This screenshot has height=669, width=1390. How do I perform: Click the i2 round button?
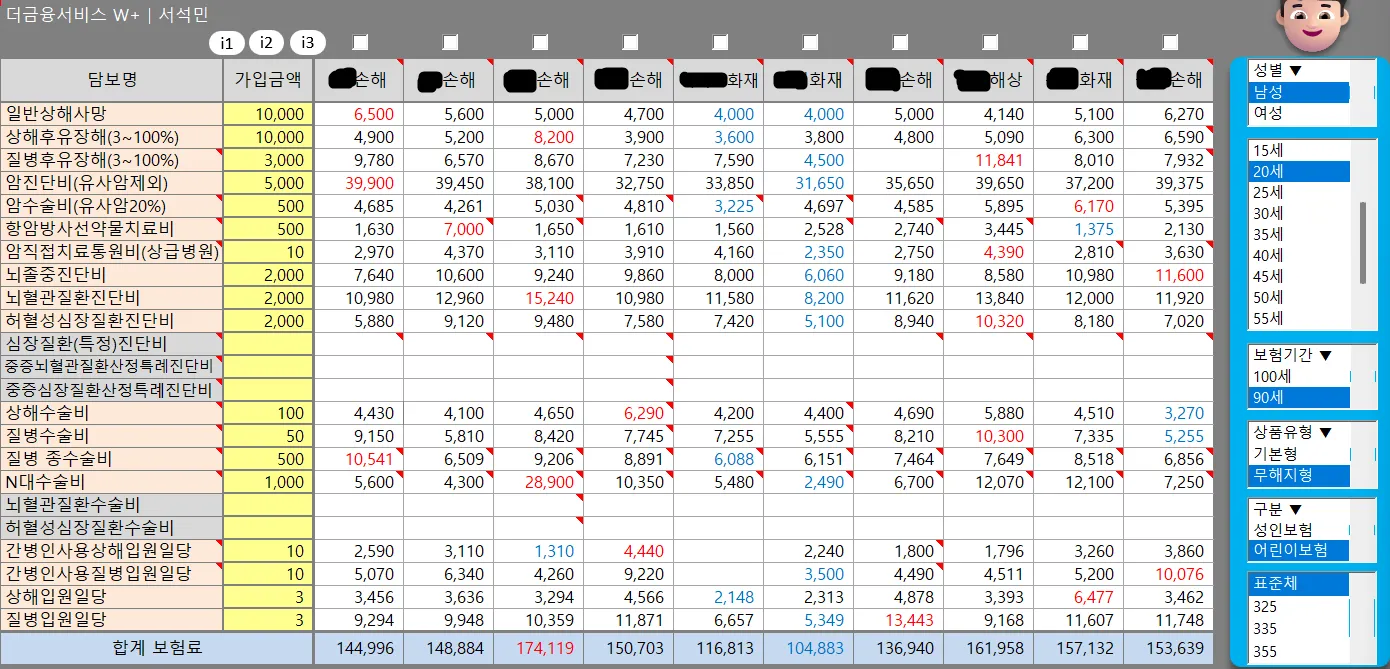(x=267, y=43)
